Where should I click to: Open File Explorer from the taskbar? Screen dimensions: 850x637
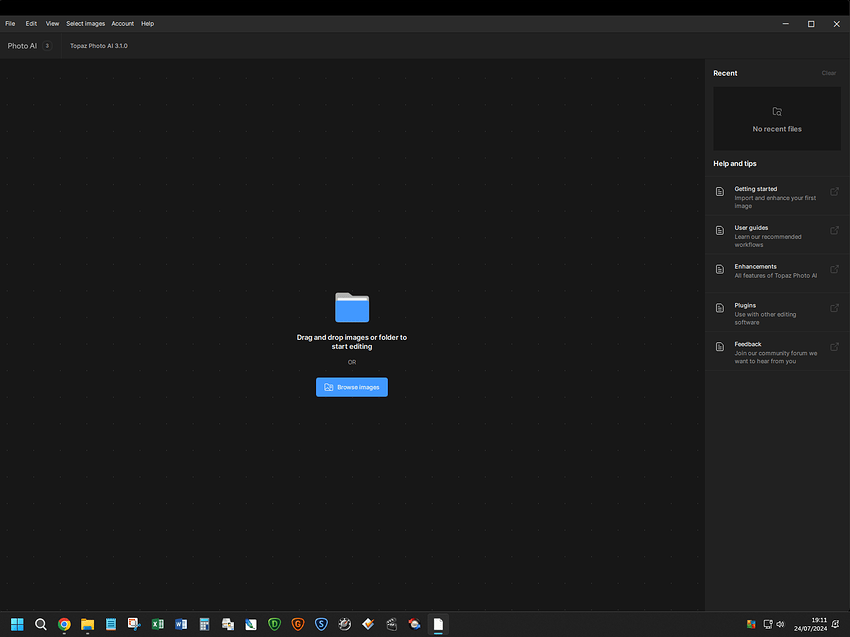point(87,624)
